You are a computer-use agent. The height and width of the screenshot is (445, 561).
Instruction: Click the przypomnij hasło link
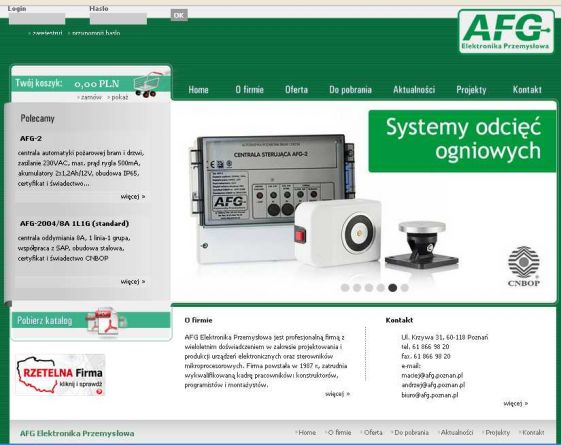[96, 33]
